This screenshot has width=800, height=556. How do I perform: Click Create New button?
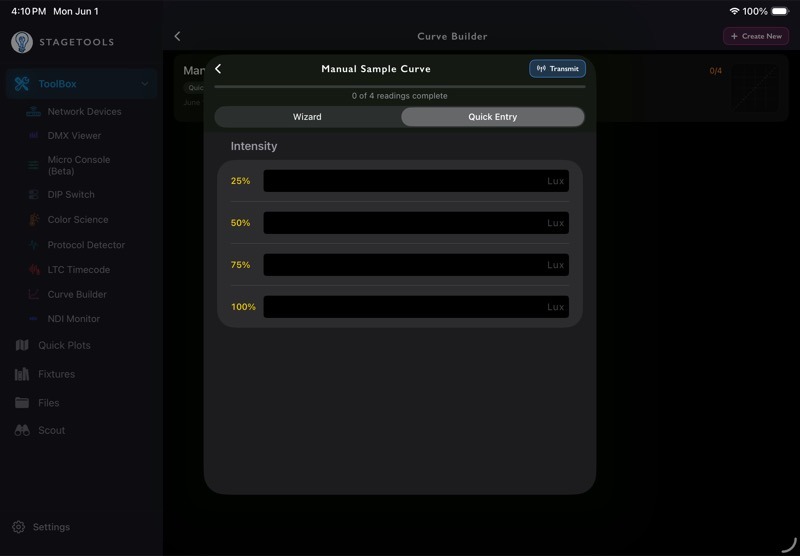point(756,36)
